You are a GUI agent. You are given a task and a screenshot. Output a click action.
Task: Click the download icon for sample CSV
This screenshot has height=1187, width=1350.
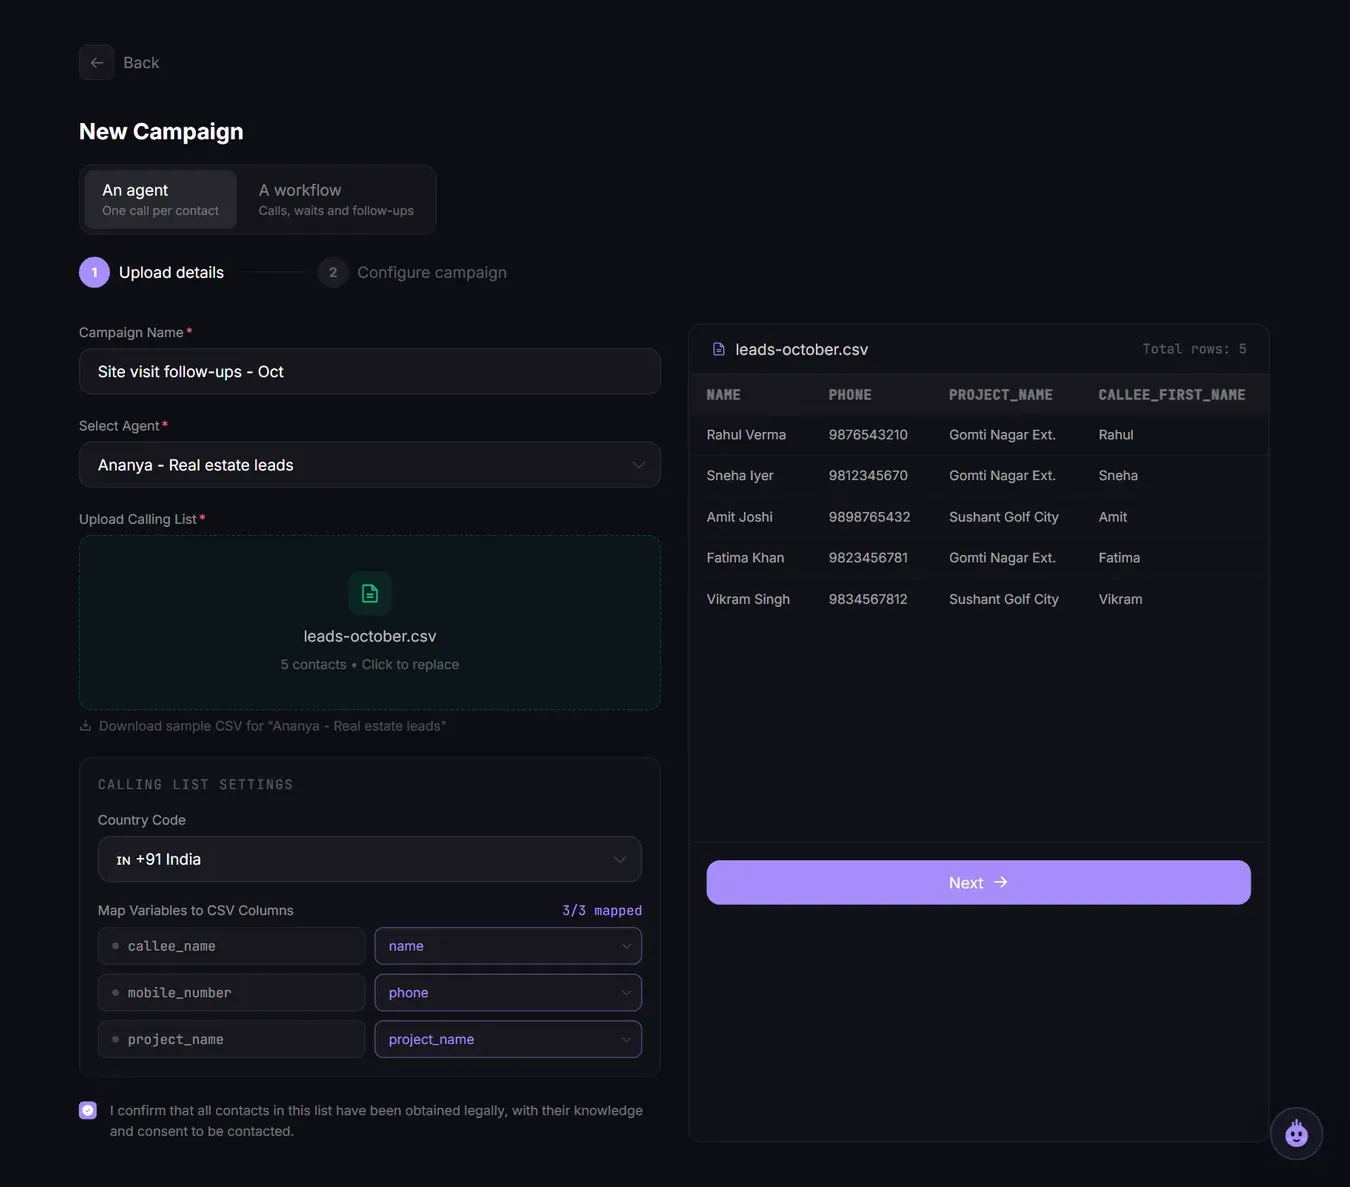pos(85,726)
